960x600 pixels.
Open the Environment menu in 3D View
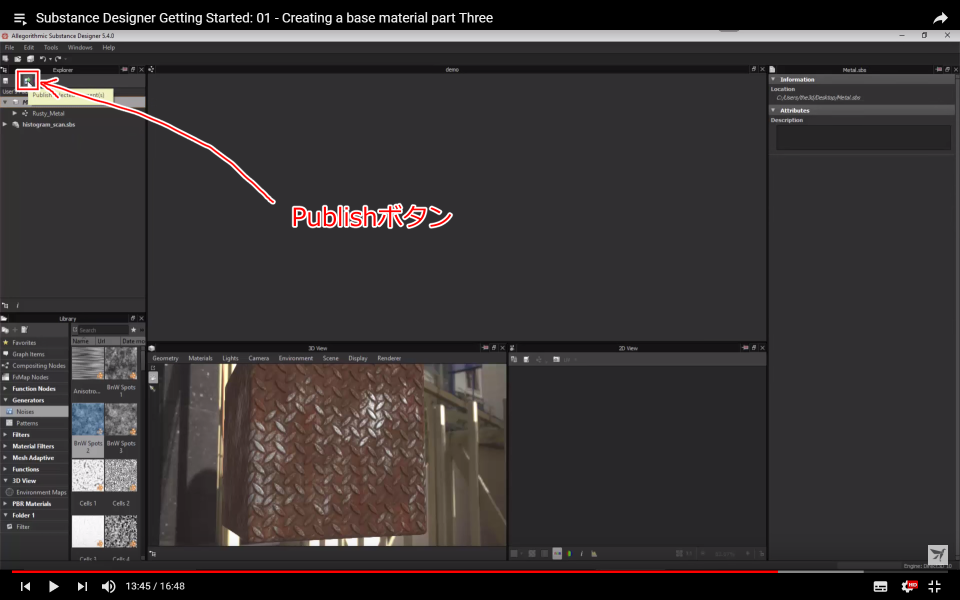[x=296, y=358]
